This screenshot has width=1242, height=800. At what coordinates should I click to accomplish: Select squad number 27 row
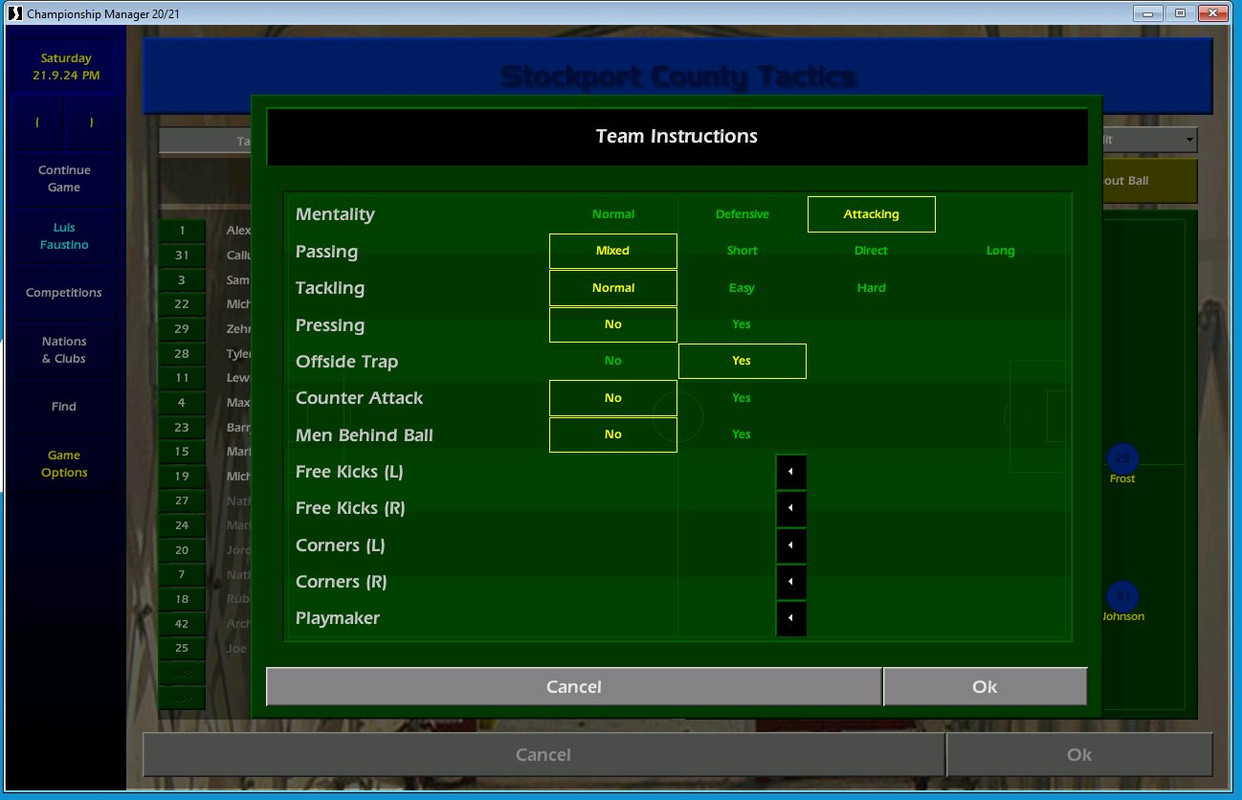(x=182, y=501)
